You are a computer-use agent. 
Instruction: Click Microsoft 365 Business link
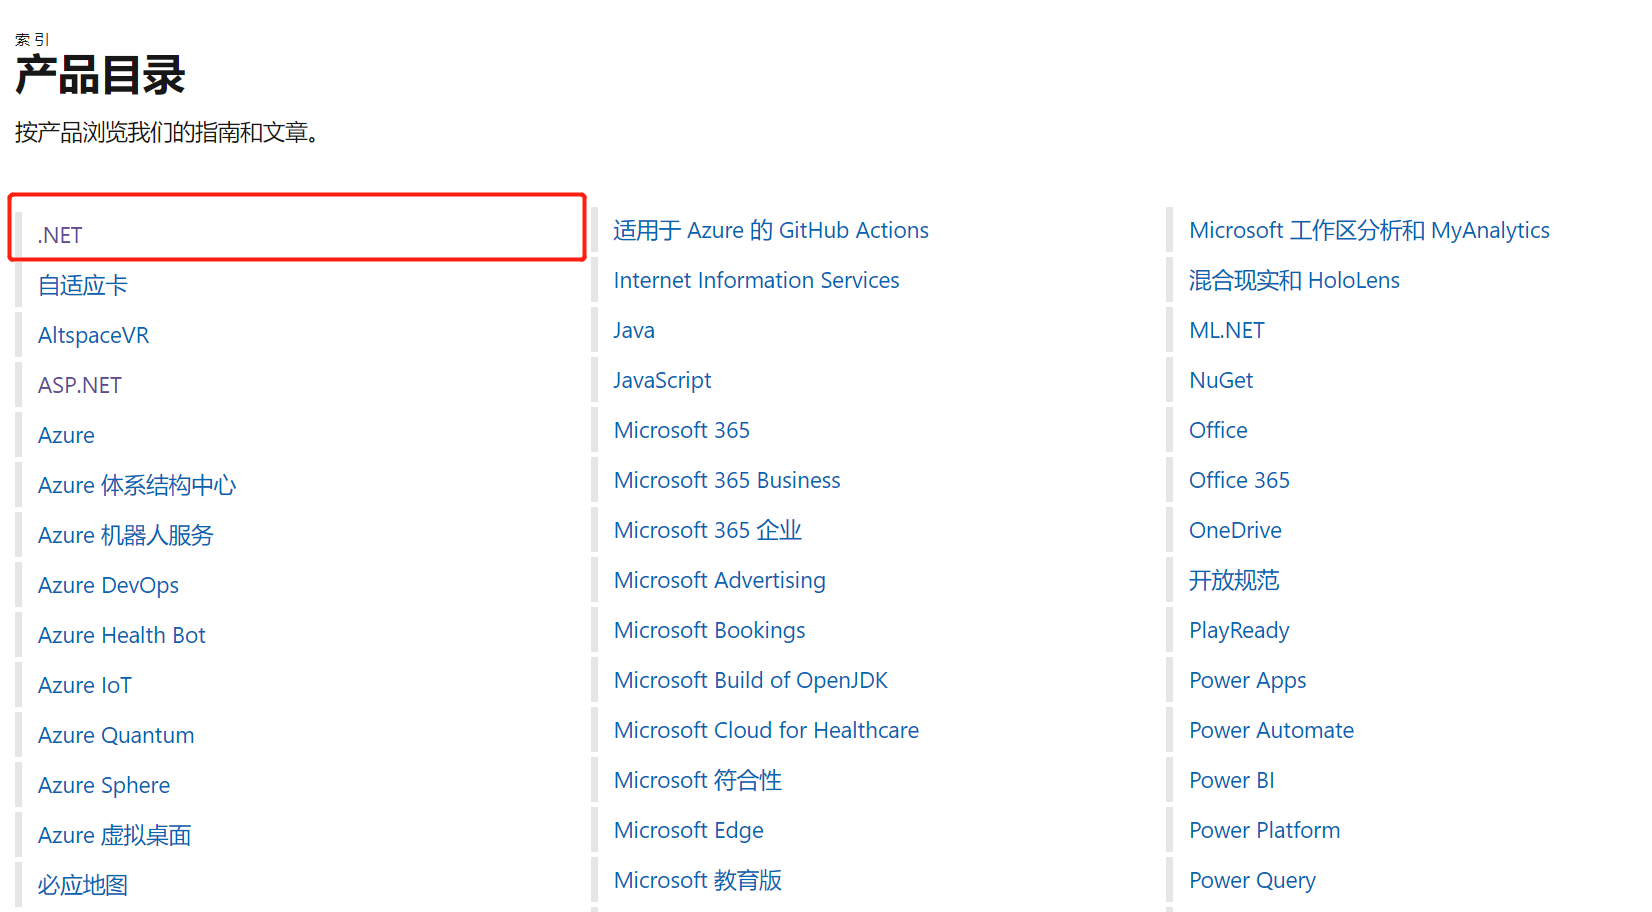pyautogui.click(x=727, y=480)
